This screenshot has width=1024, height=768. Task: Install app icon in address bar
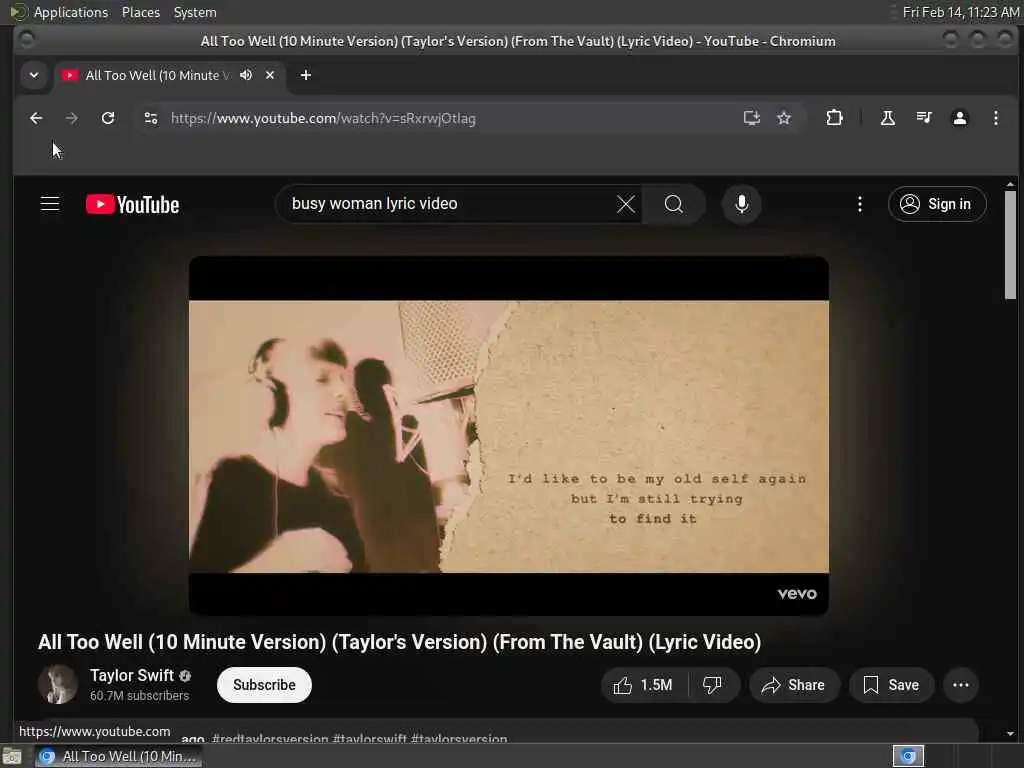tap(751, 118)
